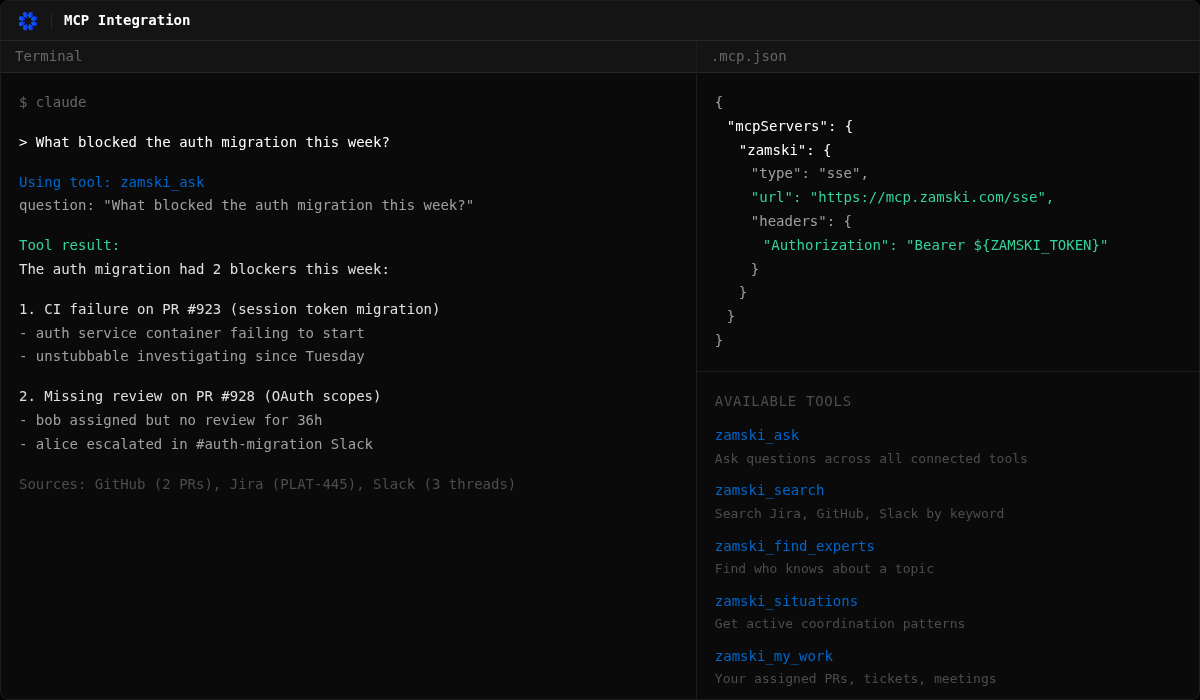Click 'alice escalated in #auth-migration Slack' line
This screenshot has width=1200, height=700.
click(x=196, y=444)
